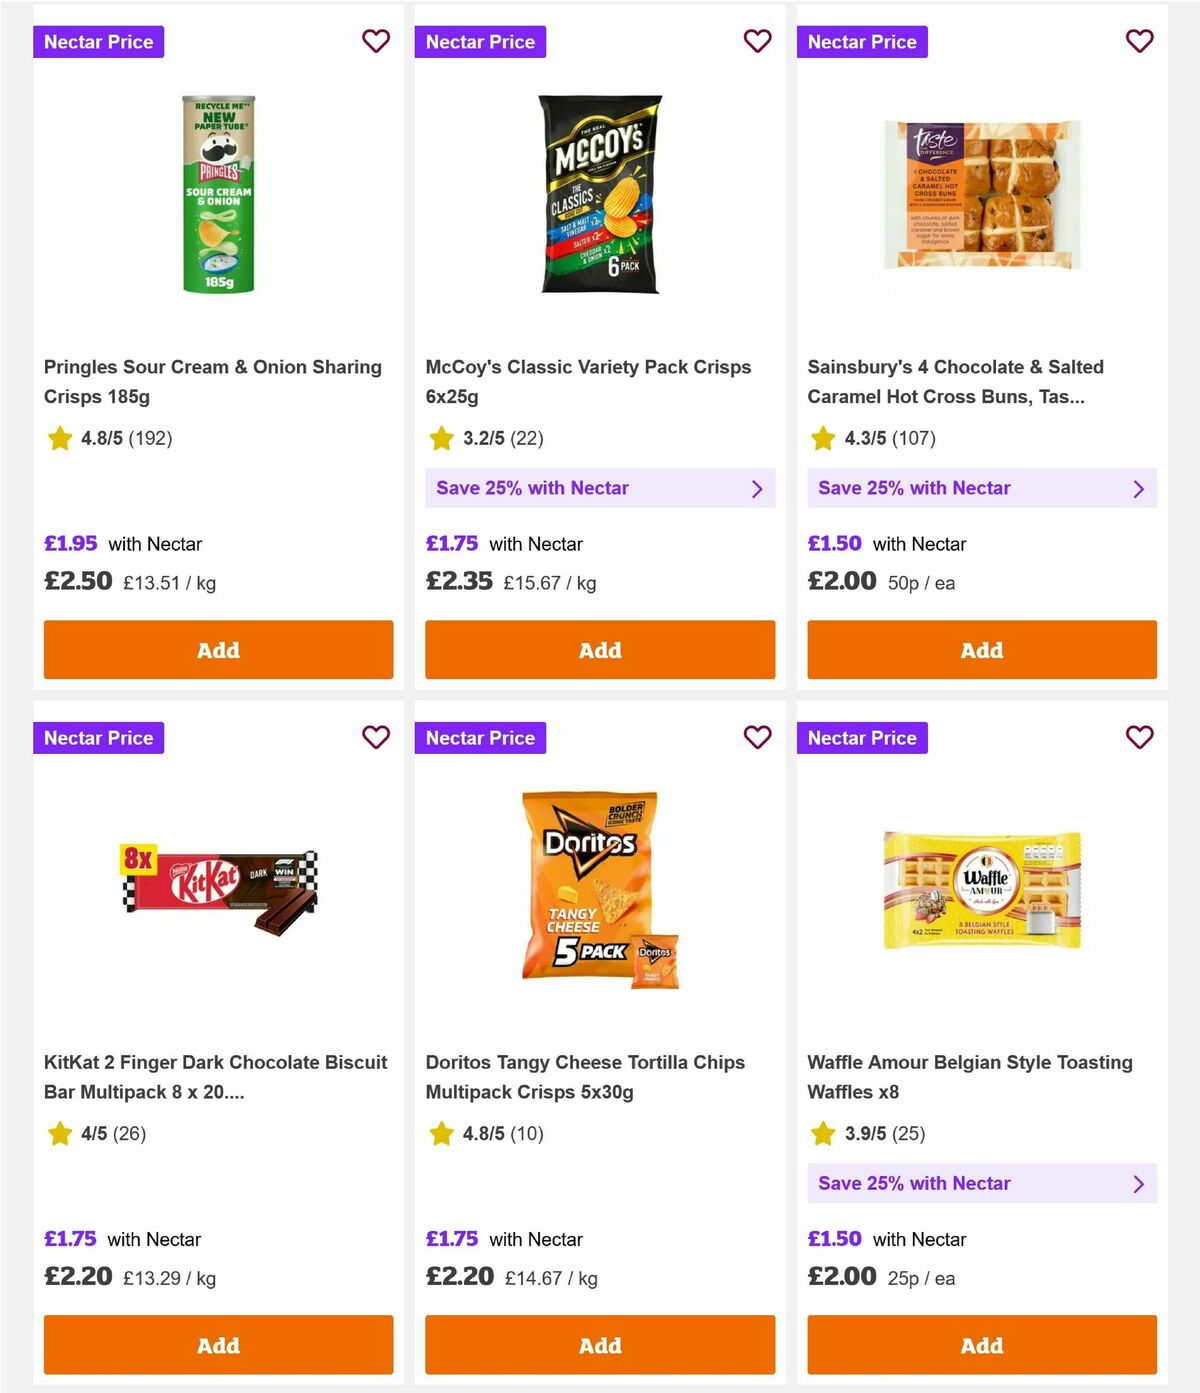Click the star rating icon on Doritos Tangy Cheese
Image resolution: width=1200 pixels, height=1393 pixels.
[x=441, y=1134]
